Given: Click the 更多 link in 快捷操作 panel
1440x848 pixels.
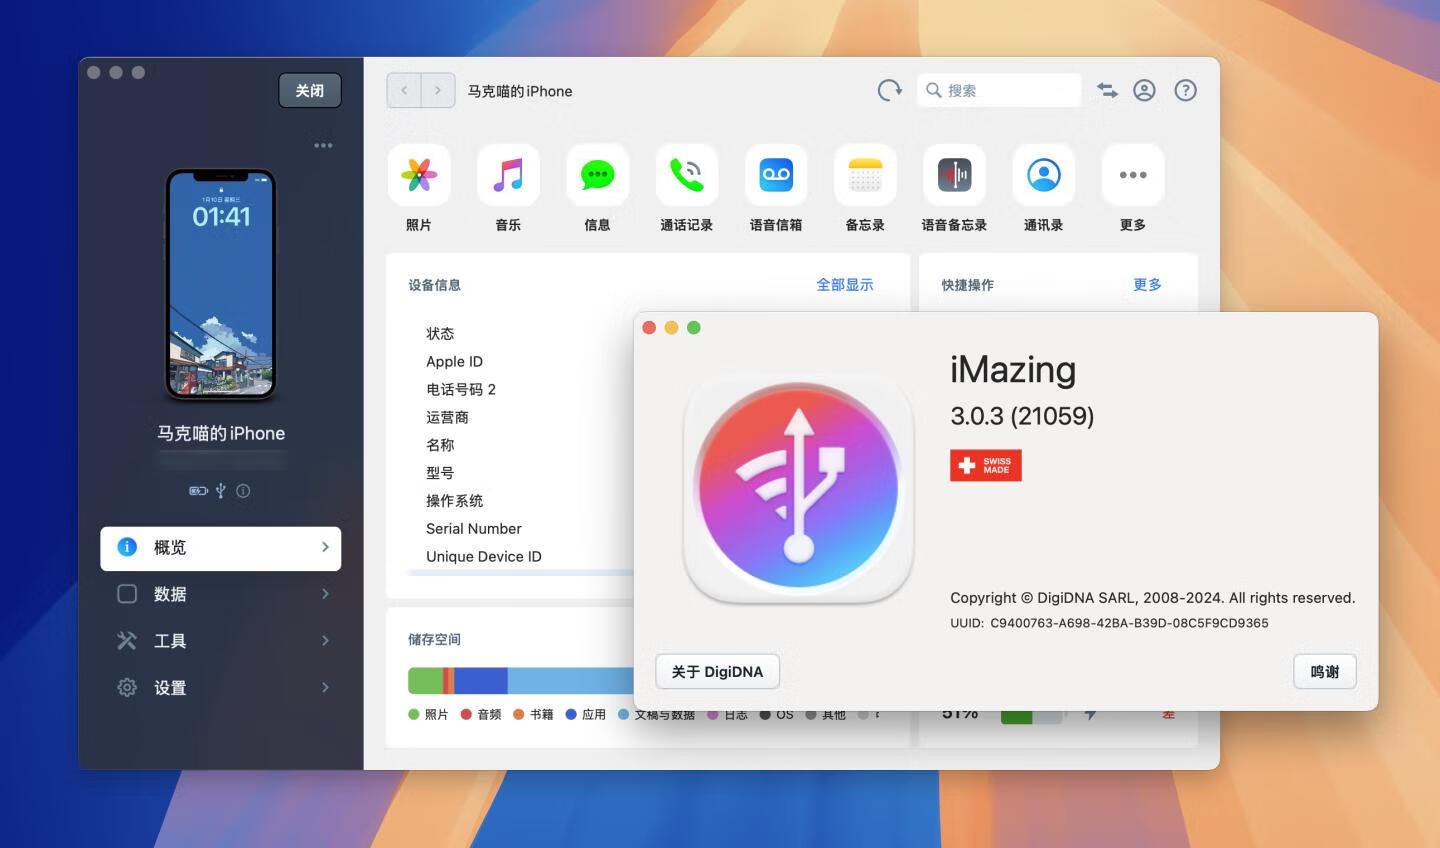Looking at the screenshot, I should (1147, 285).
